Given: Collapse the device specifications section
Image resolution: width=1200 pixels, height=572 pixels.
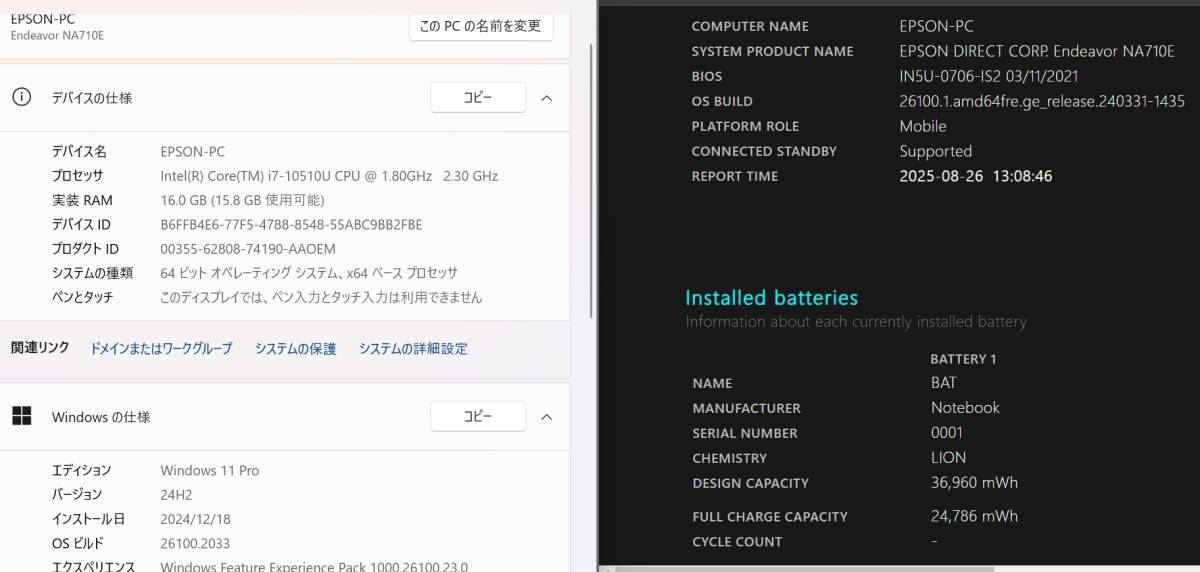Looking at the screenshot, I should pos(546,98).
